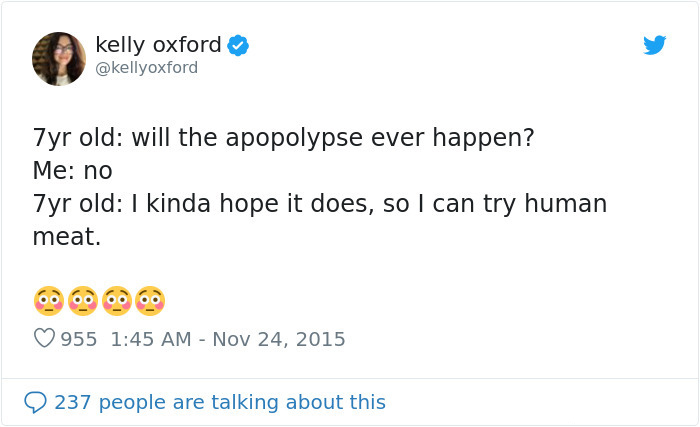700x427 pixels.
Task: Click the line asking about the apopolypse
Action: tap(283, 138)
